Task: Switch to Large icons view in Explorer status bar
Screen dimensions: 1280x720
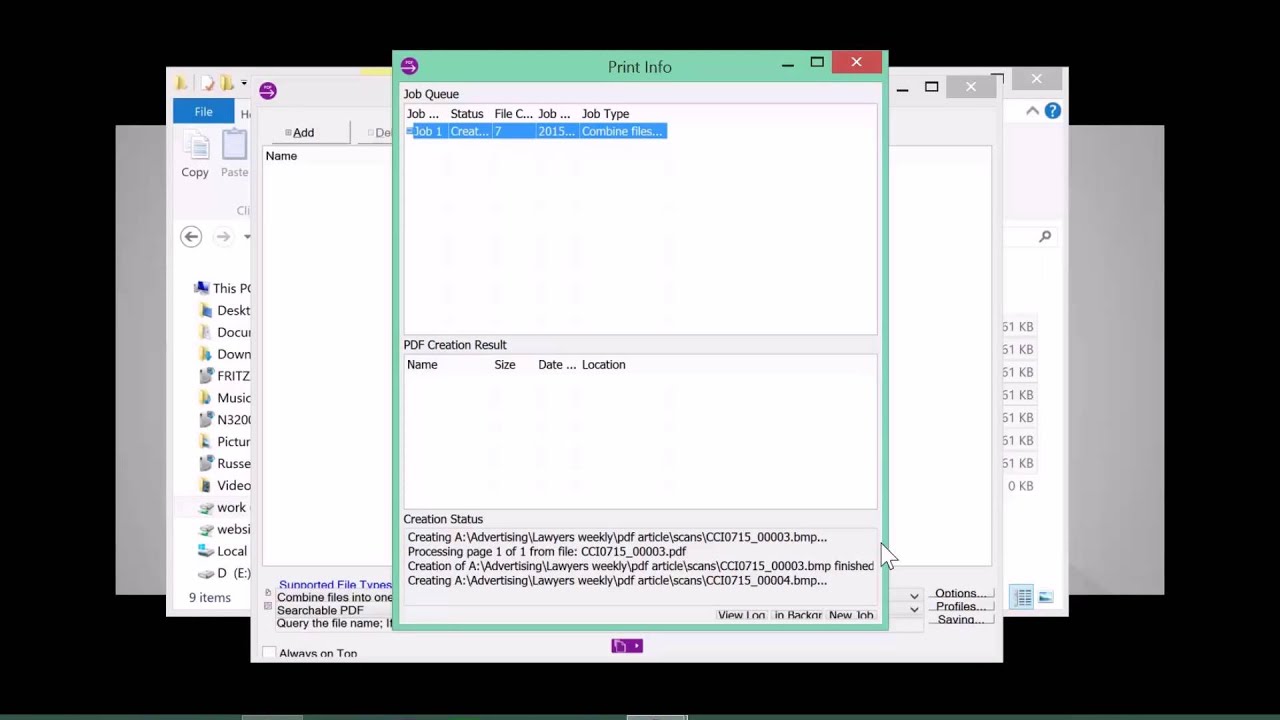Action: click(x=1045, y=597)
